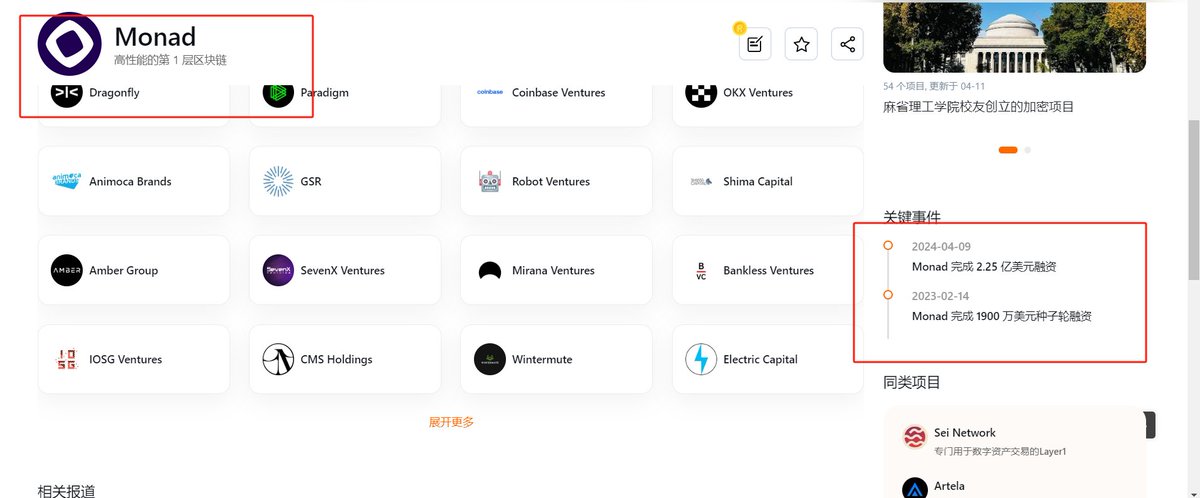Image resolution: width=1200 pixels, height=498 pixels.
Task: Click the CMS Holdings logo
Action: pos(278,359)
